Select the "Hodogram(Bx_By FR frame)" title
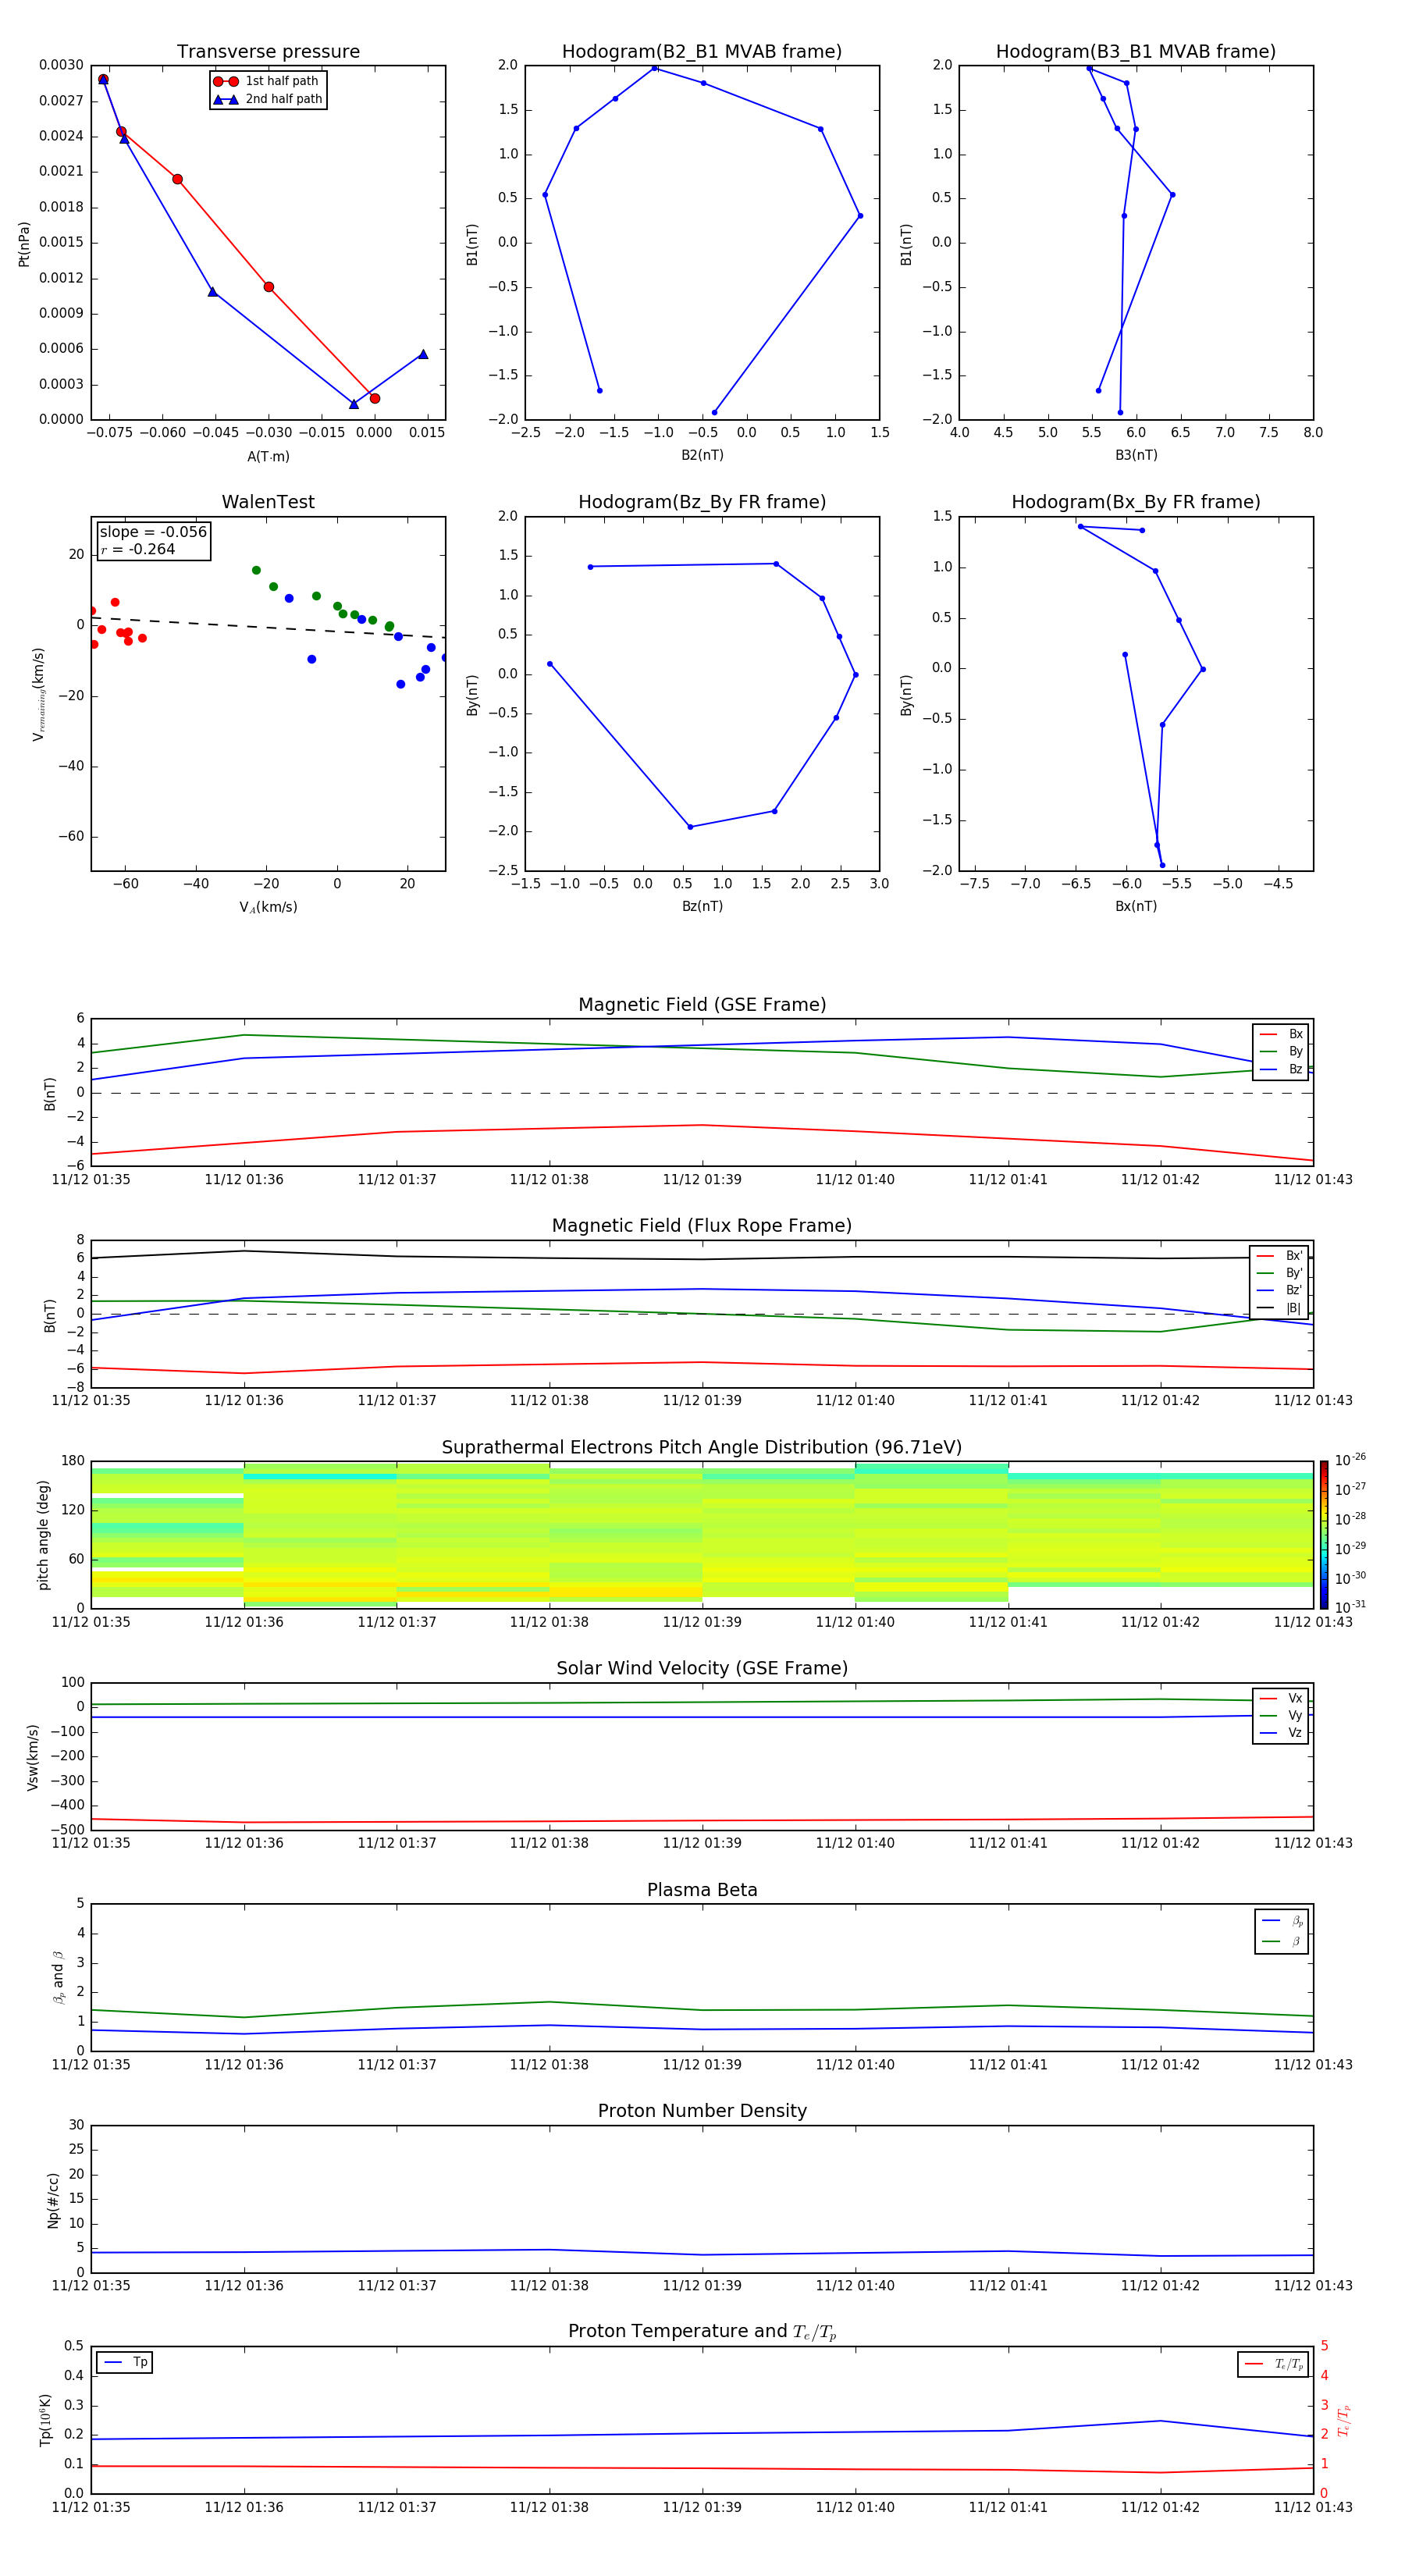The image size is (1405, 2576). 1136,502
